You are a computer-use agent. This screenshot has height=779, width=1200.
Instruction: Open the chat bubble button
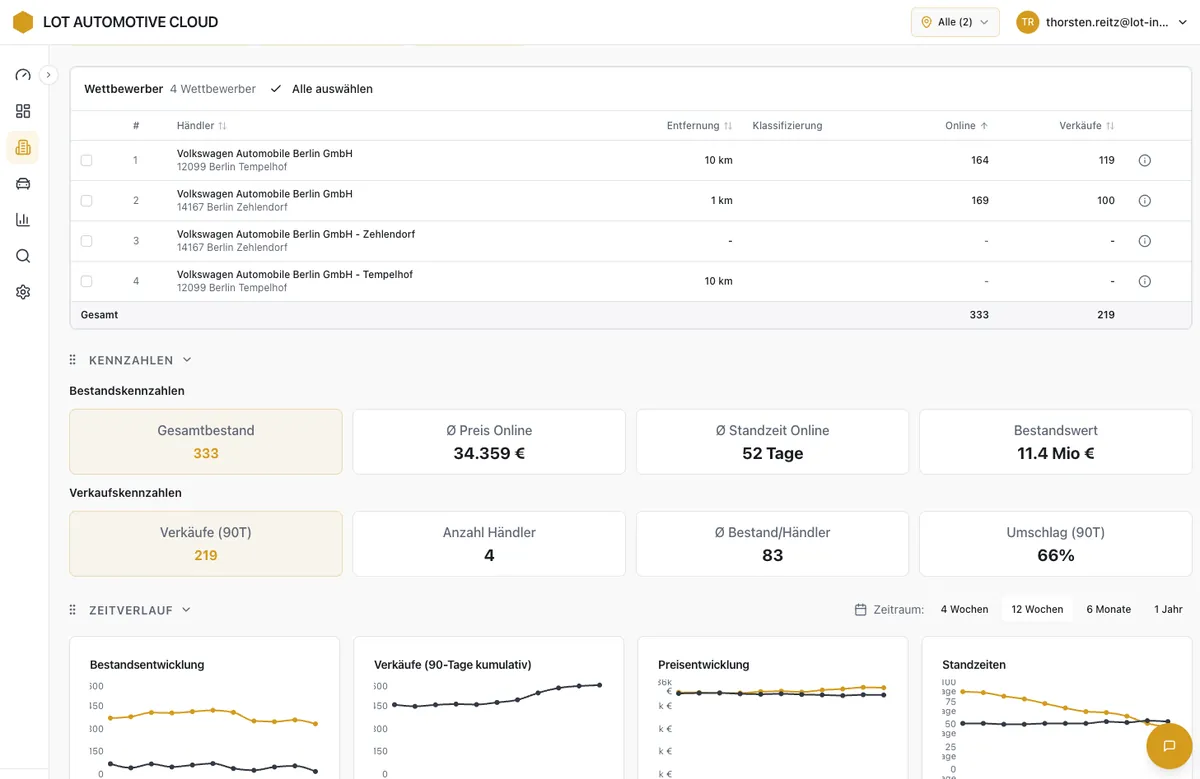tap(1168, 746)
